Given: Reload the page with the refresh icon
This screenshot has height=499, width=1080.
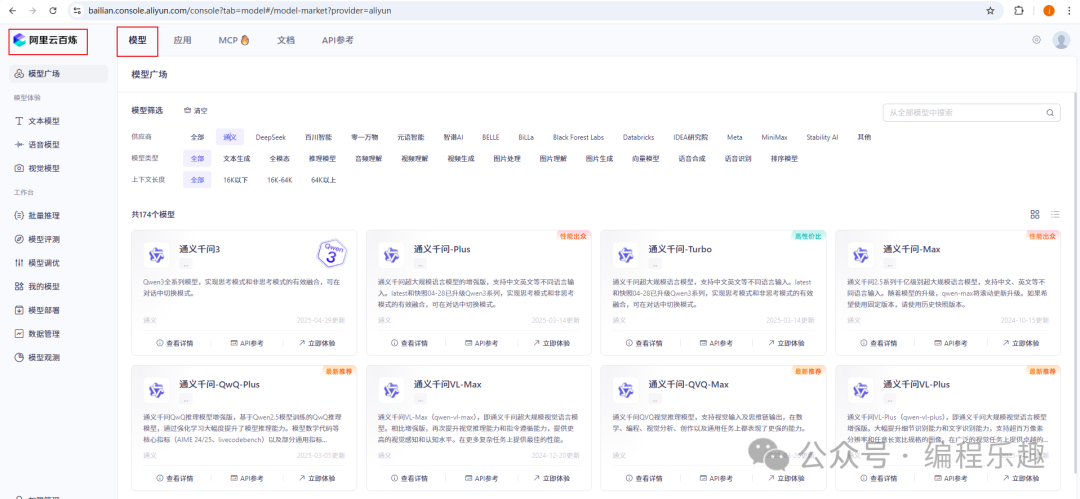Looking at the screenshot, I should [x=53, y=10].
